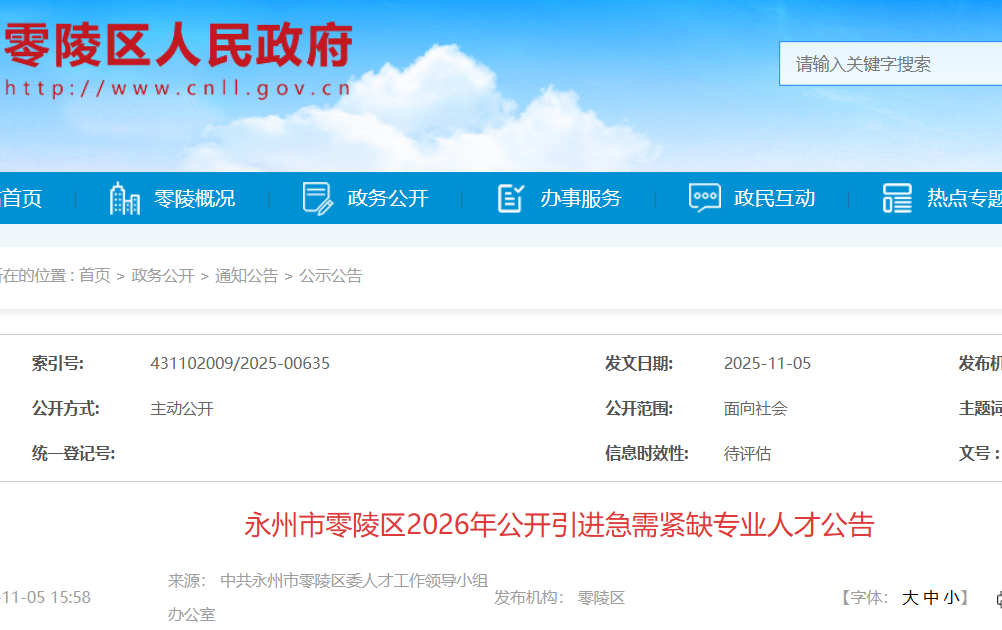Click the chat bubble icon beside 政民互动

(x=704, y=198)
